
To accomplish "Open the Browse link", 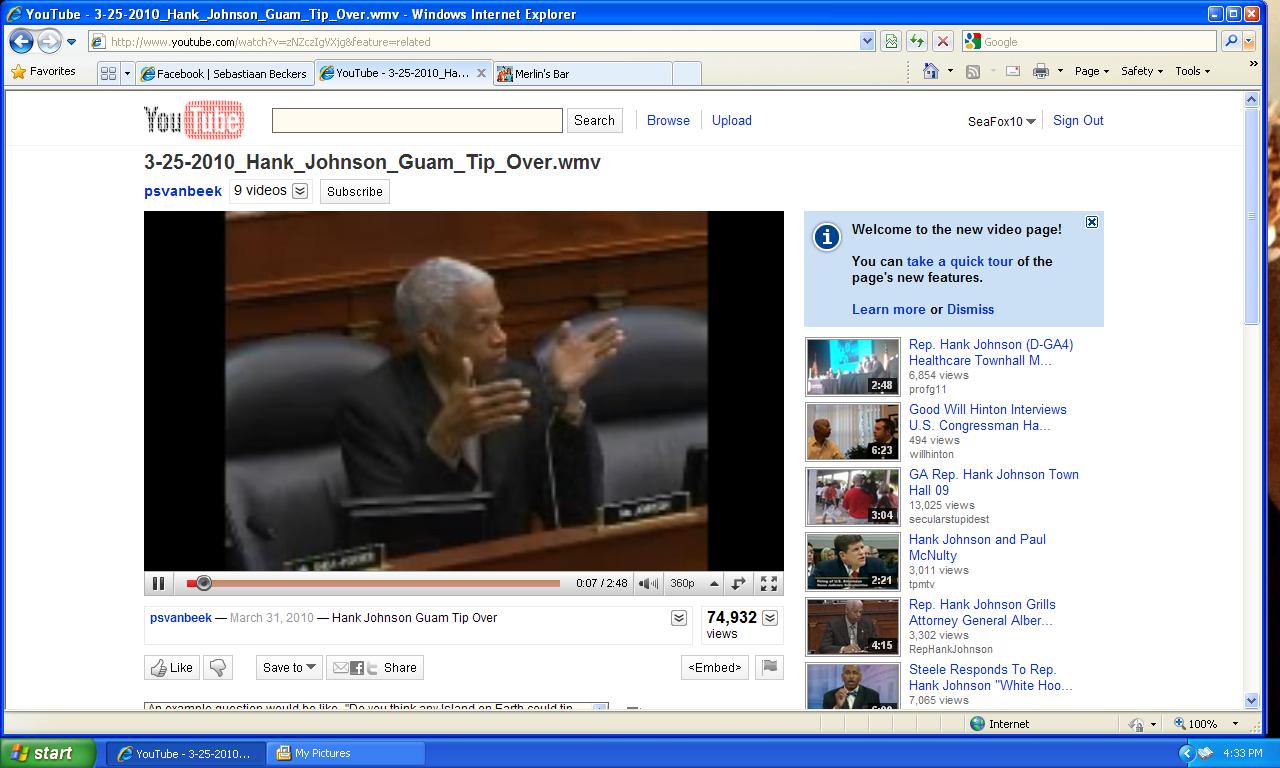I will click(668, 120).
